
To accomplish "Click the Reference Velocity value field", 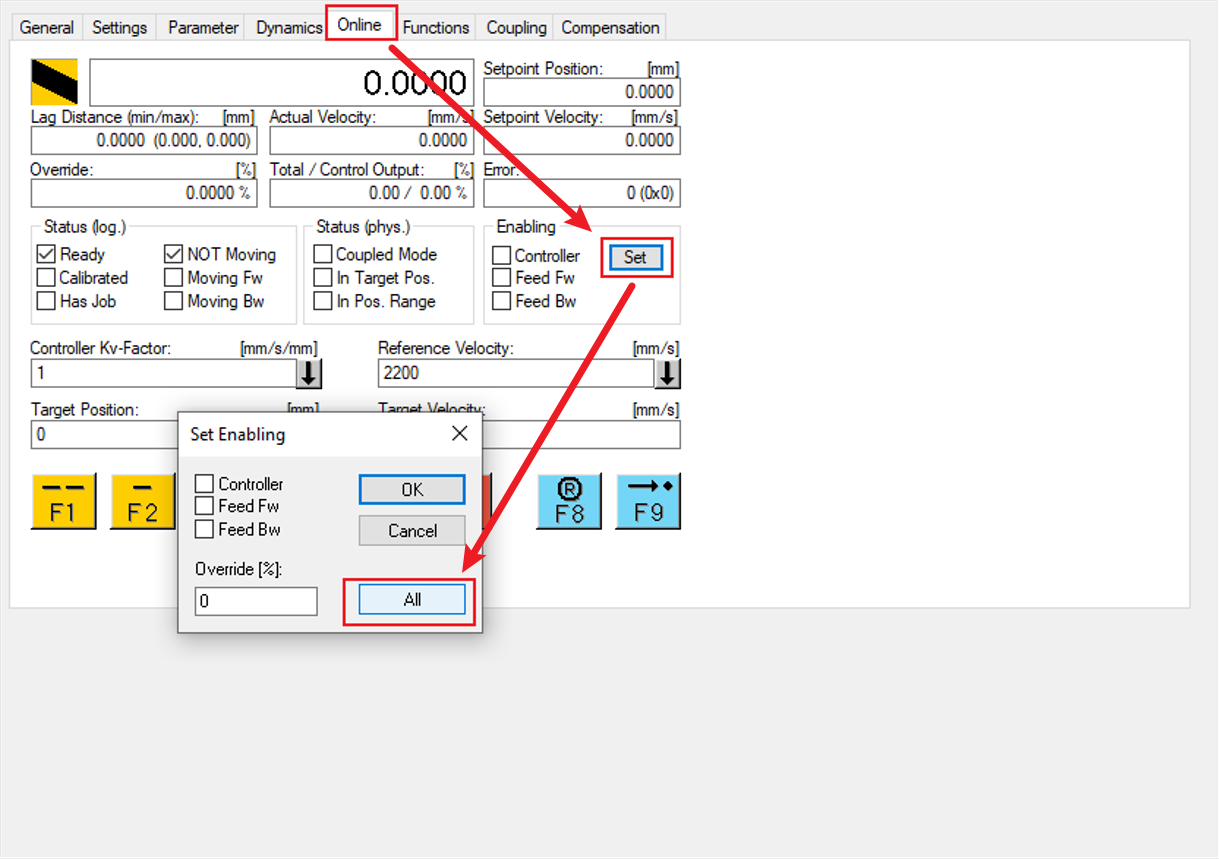I will click(515, 374).
